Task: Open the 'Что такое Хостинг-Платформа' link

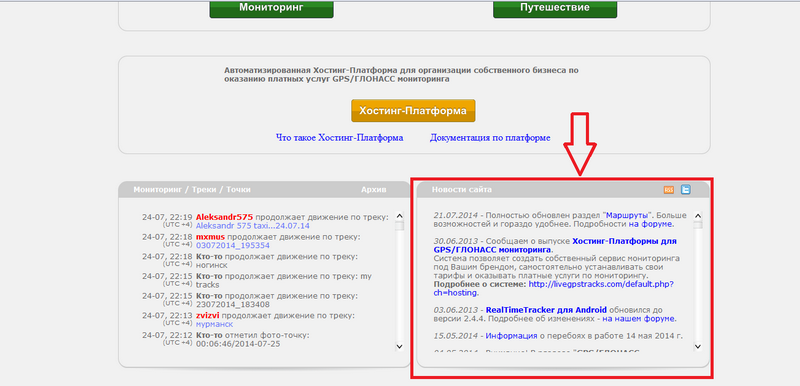Action: click(x=340, y=138)
